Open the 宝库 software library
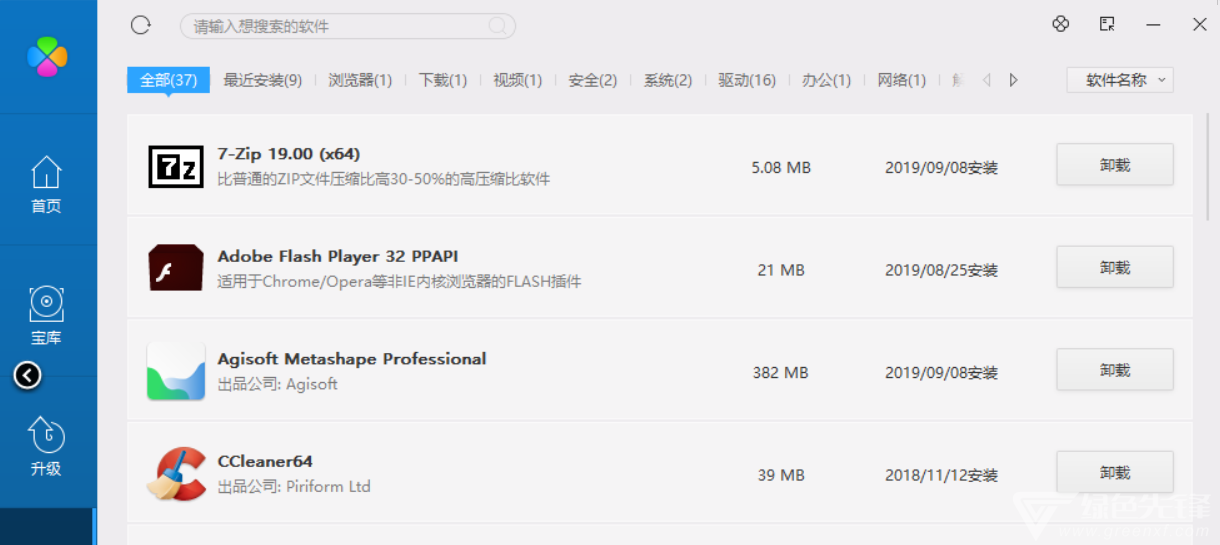This screenshot has height=545, width=1220. [x=46, y=316]
